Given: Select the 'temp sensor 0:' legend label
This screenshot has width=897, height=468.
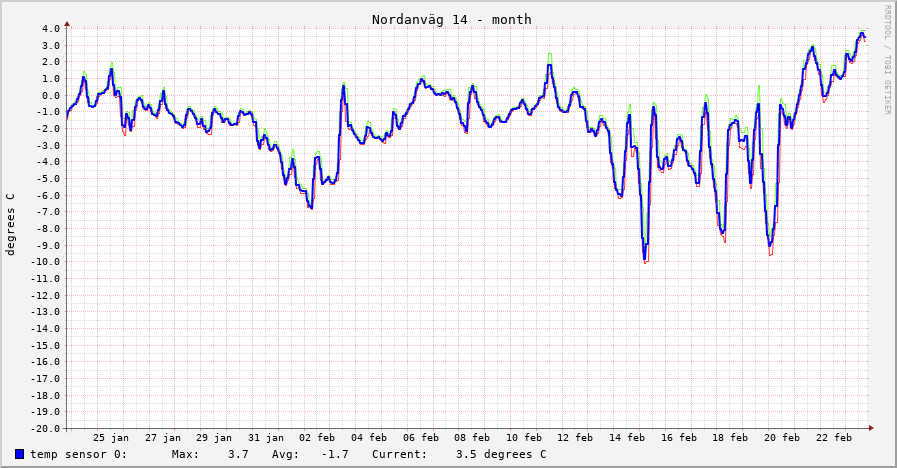Looking at the screenshot, I should pos(78,454).
